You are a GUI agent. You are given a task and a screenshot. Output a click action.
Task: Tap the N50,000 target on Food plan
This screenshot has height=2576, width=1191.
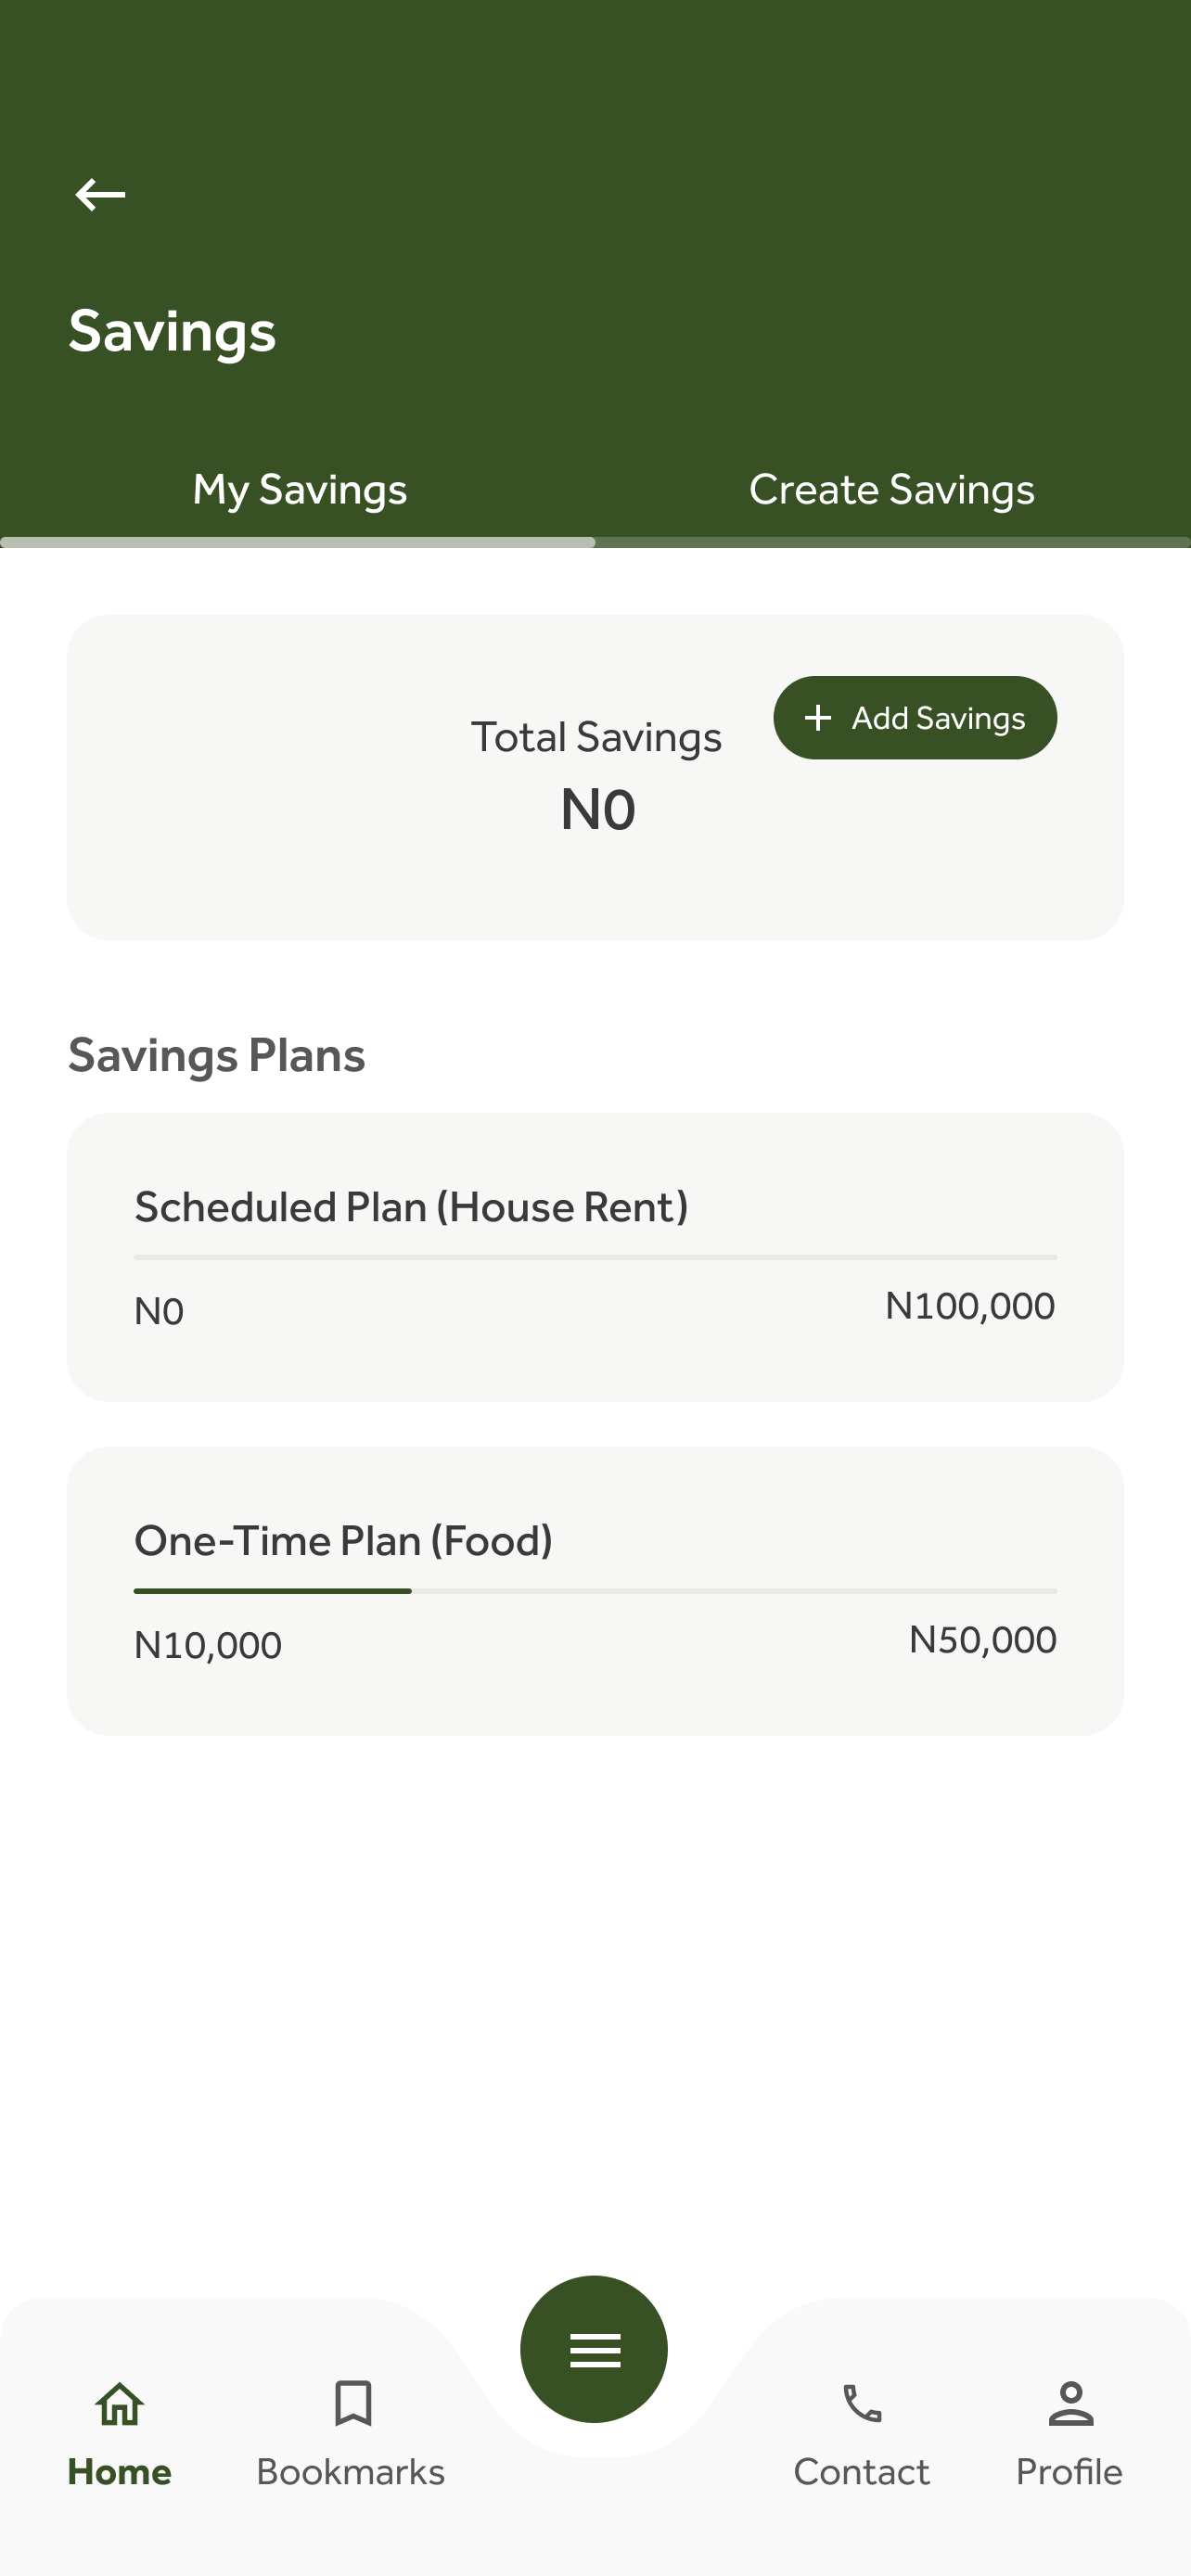(x=982, y=1639)
